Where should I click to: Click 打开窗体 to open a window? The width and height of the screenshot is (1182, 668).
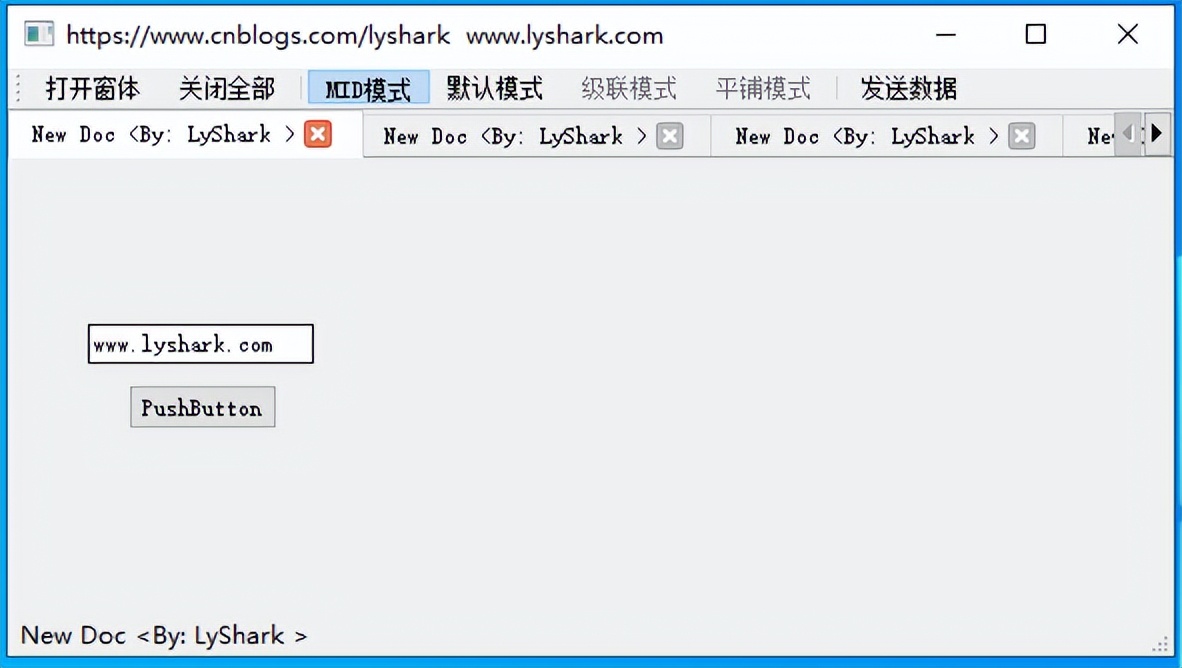pyautogui.click(x=93, y=89)
